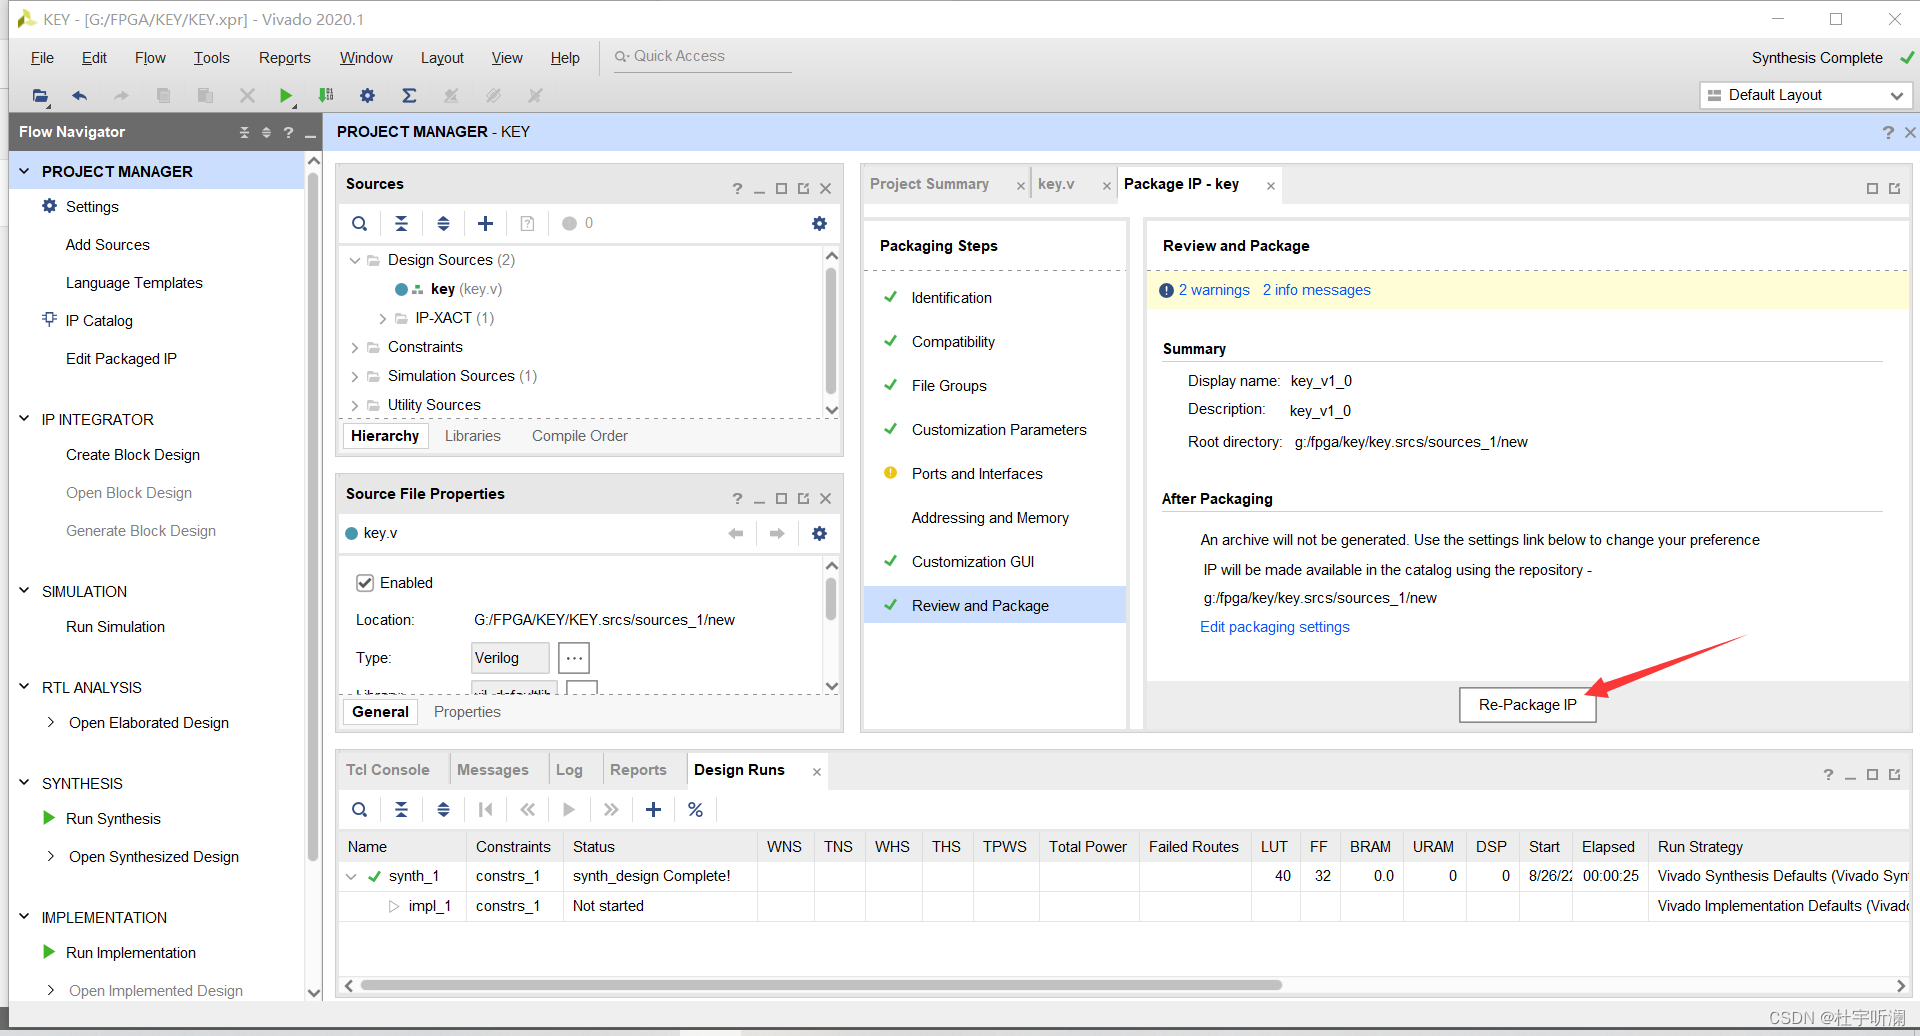Screen dimensions: 1920x1036
Task: Switch to the Messages tab
Action: click(x=493, y=770)
